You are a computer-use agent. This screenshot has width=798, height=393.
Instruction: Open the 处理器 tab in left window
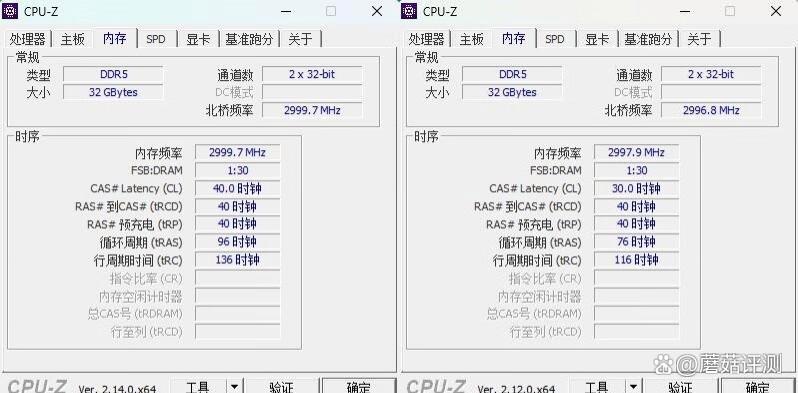28,39
